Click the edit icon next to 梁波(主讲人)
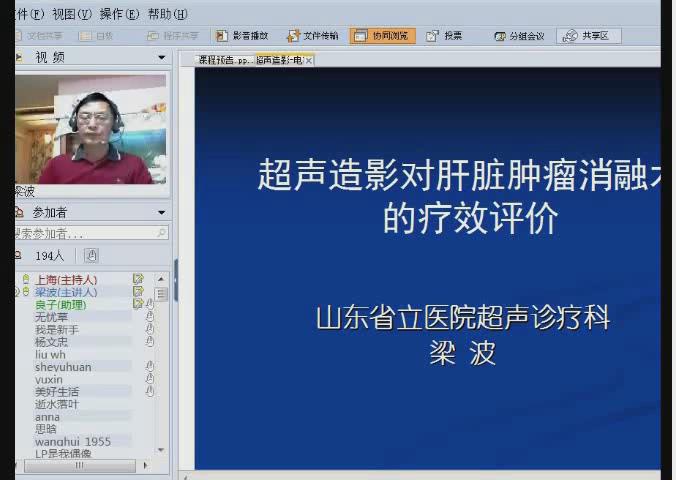 coord(138,291)
